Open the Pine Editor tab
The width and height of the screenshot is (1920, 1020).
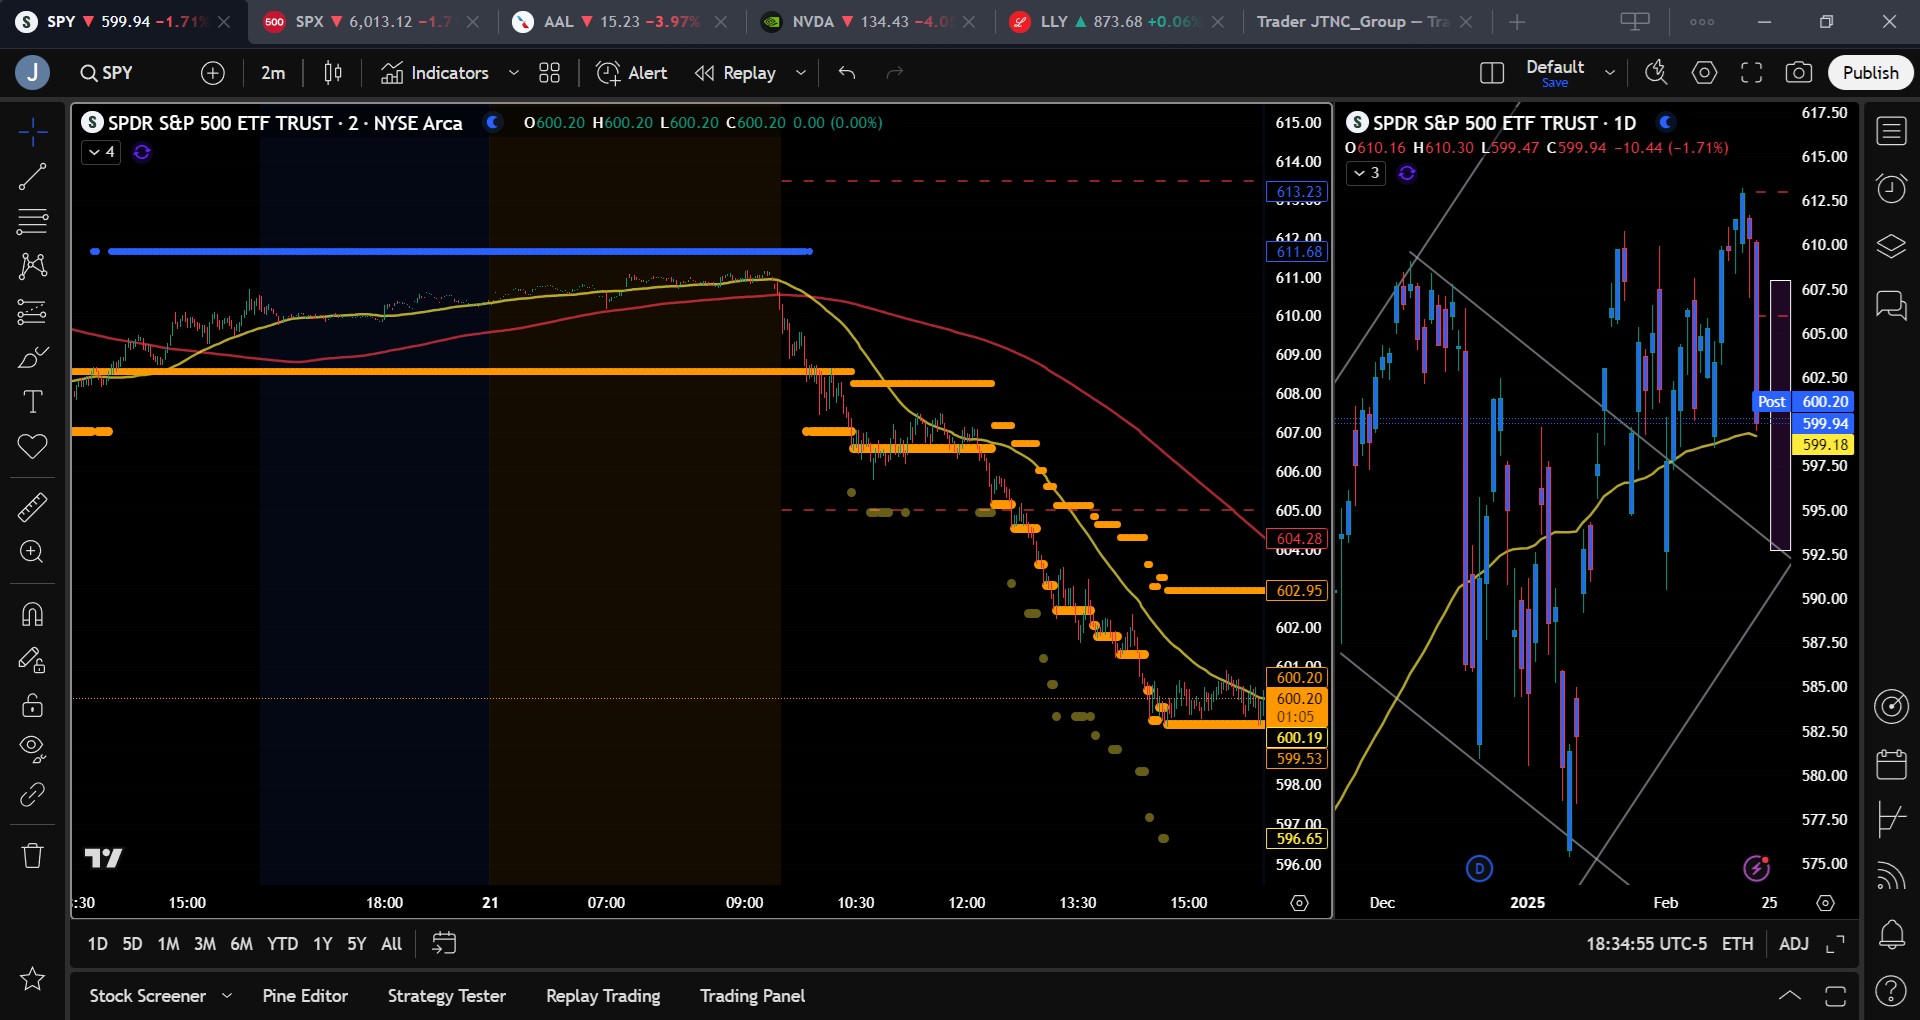[305, 996]
